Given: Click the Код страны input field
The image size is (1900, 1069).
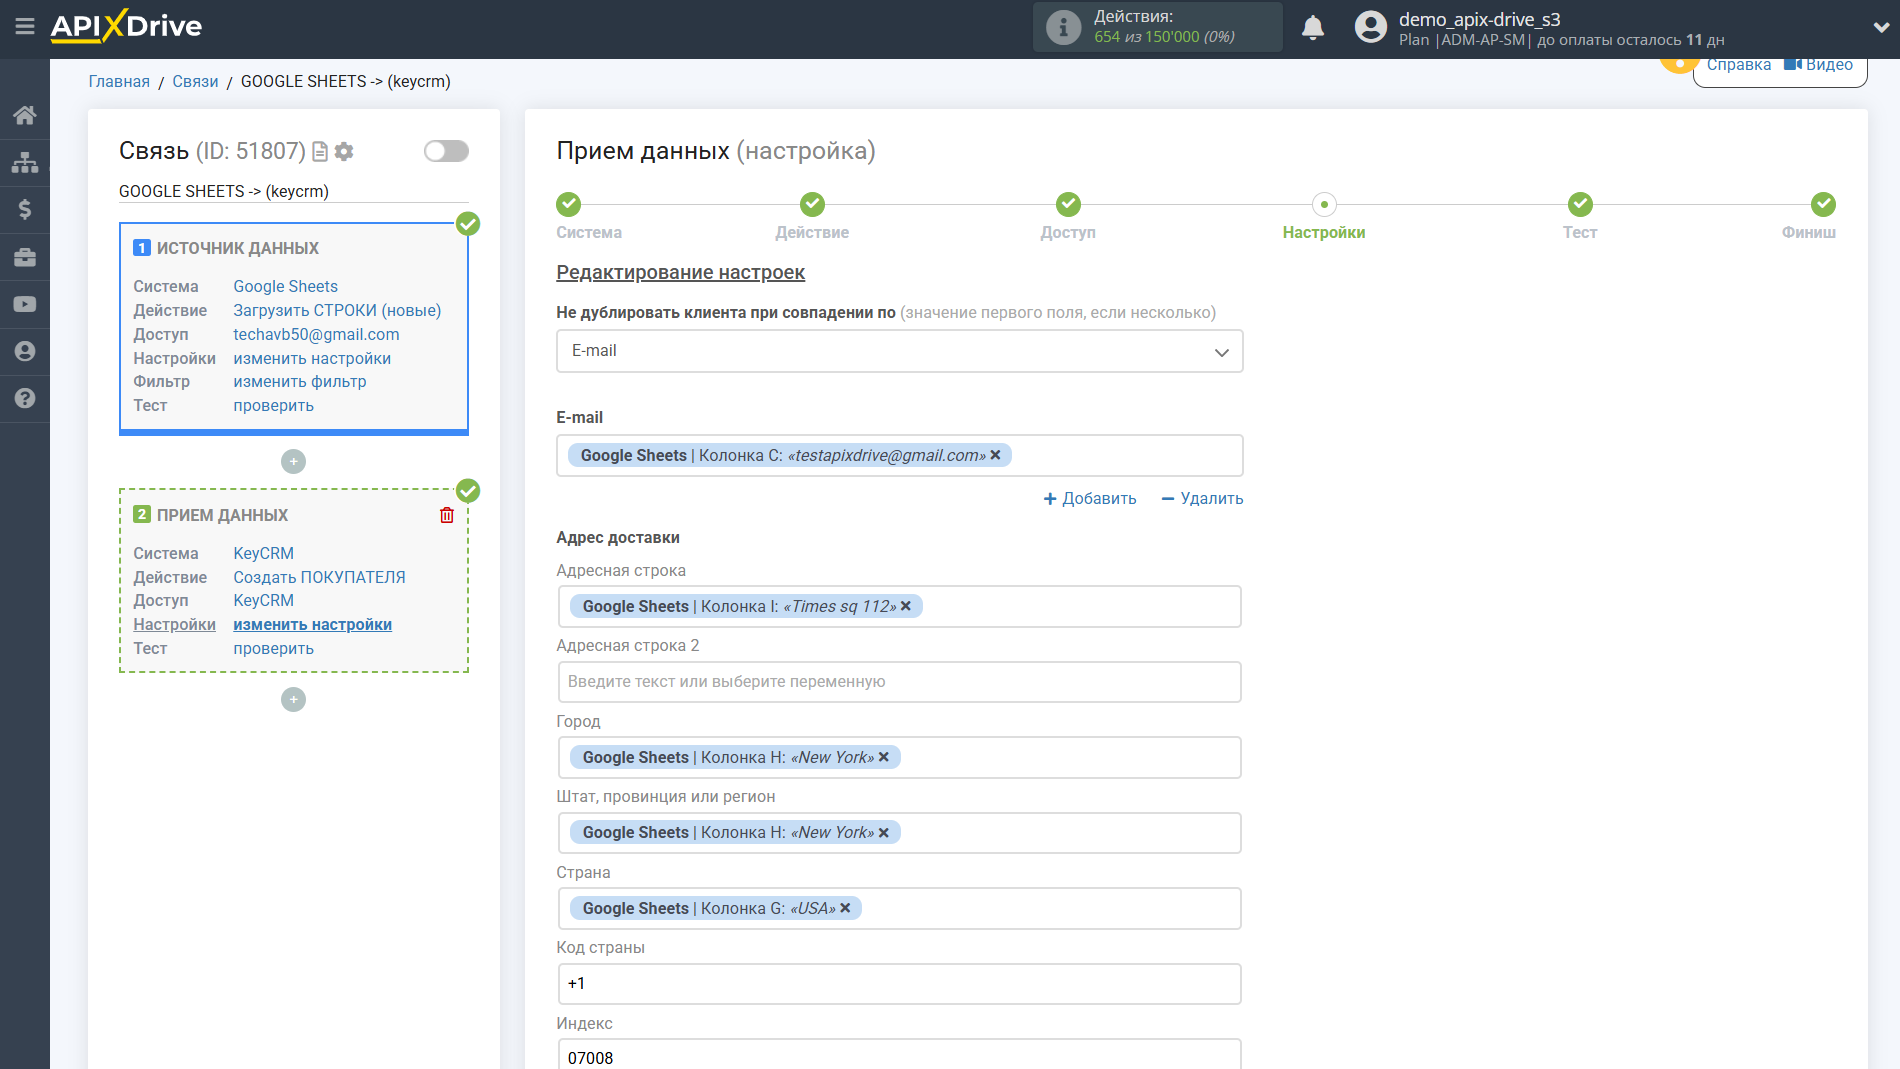Looking at the screenshot, I should (x=899, y=984).
